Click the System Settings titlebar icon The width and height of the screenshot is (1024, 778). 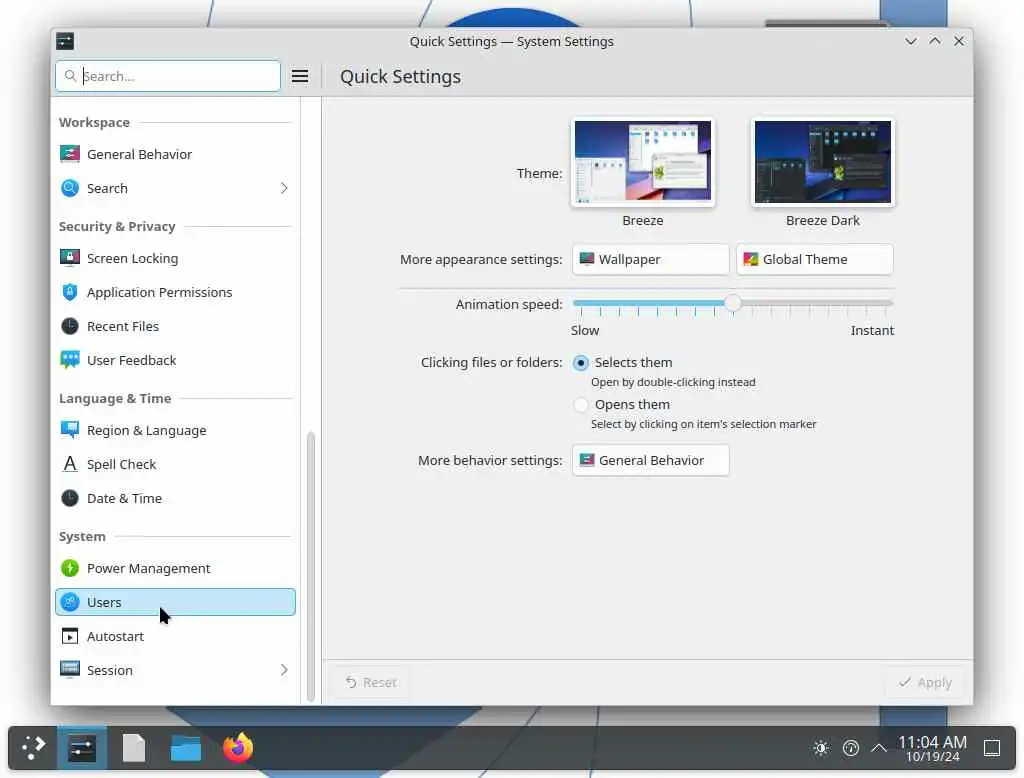tap(65, 41)
